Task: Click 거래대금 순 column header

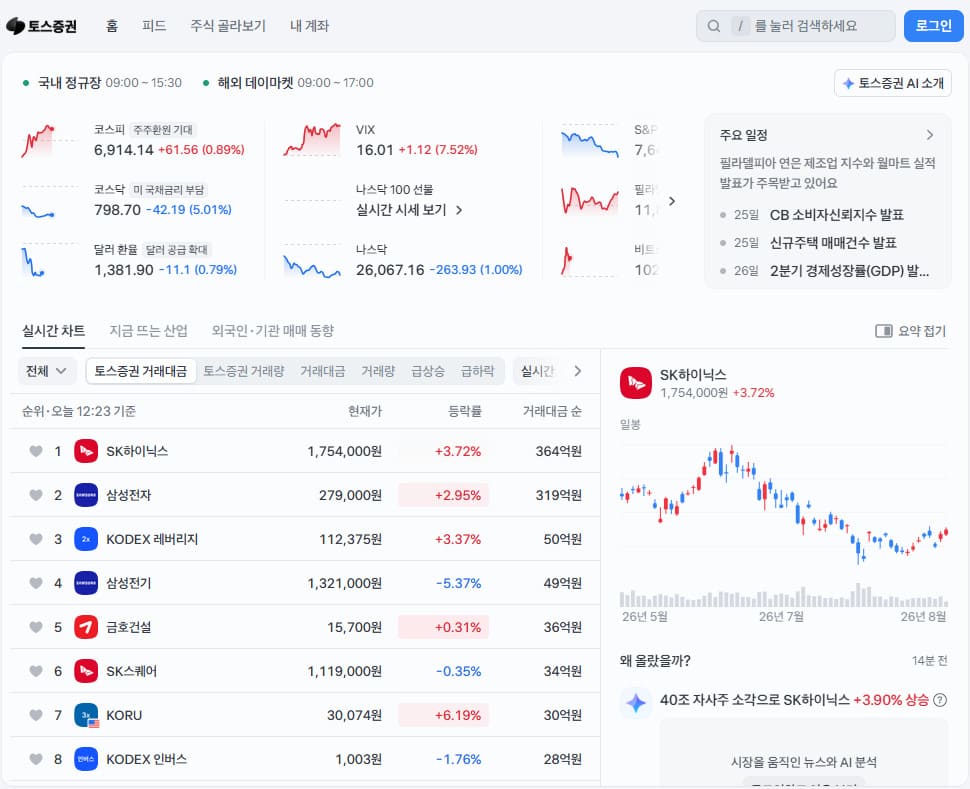Action: point(552,411)
